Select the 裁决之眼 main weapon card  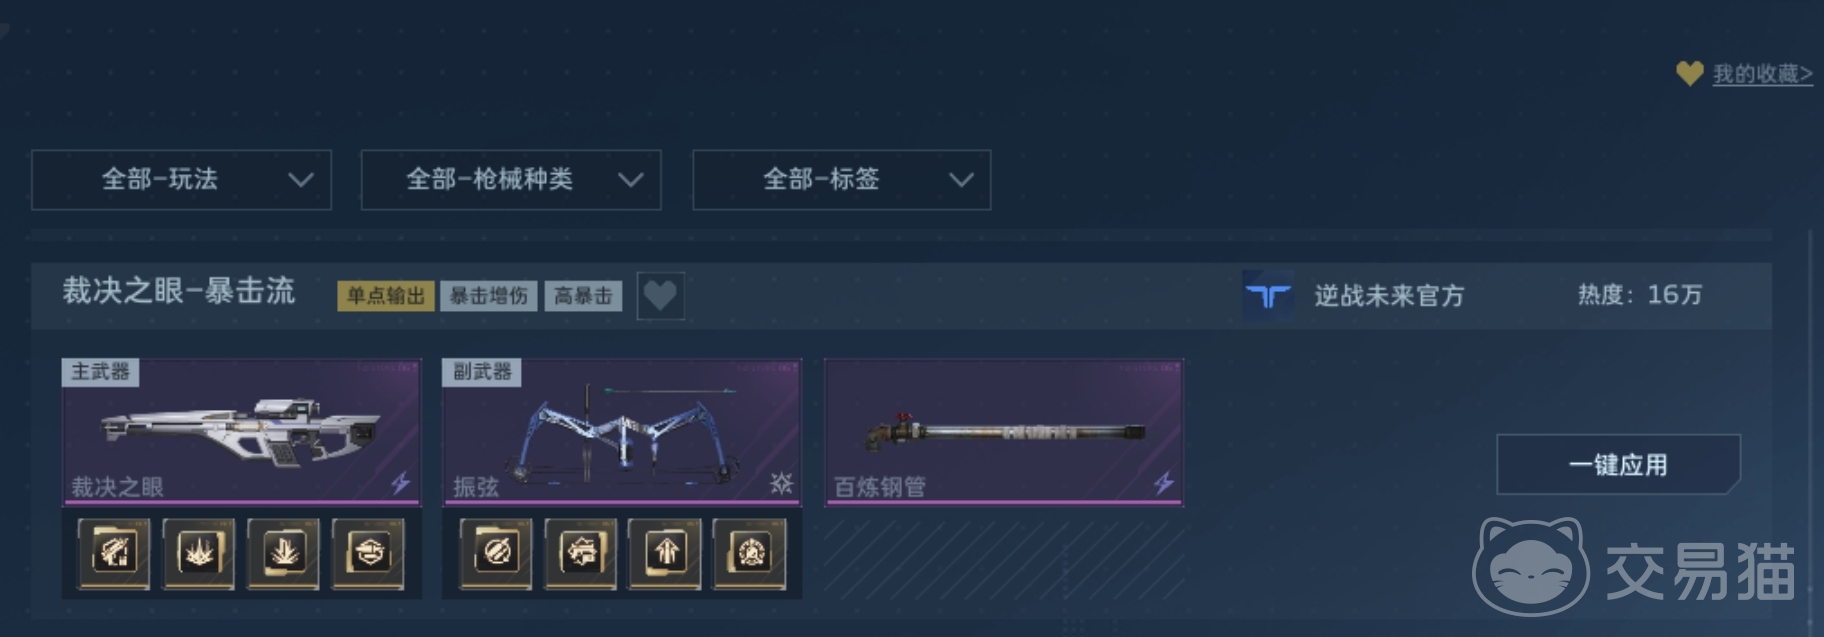pos(241,432)
